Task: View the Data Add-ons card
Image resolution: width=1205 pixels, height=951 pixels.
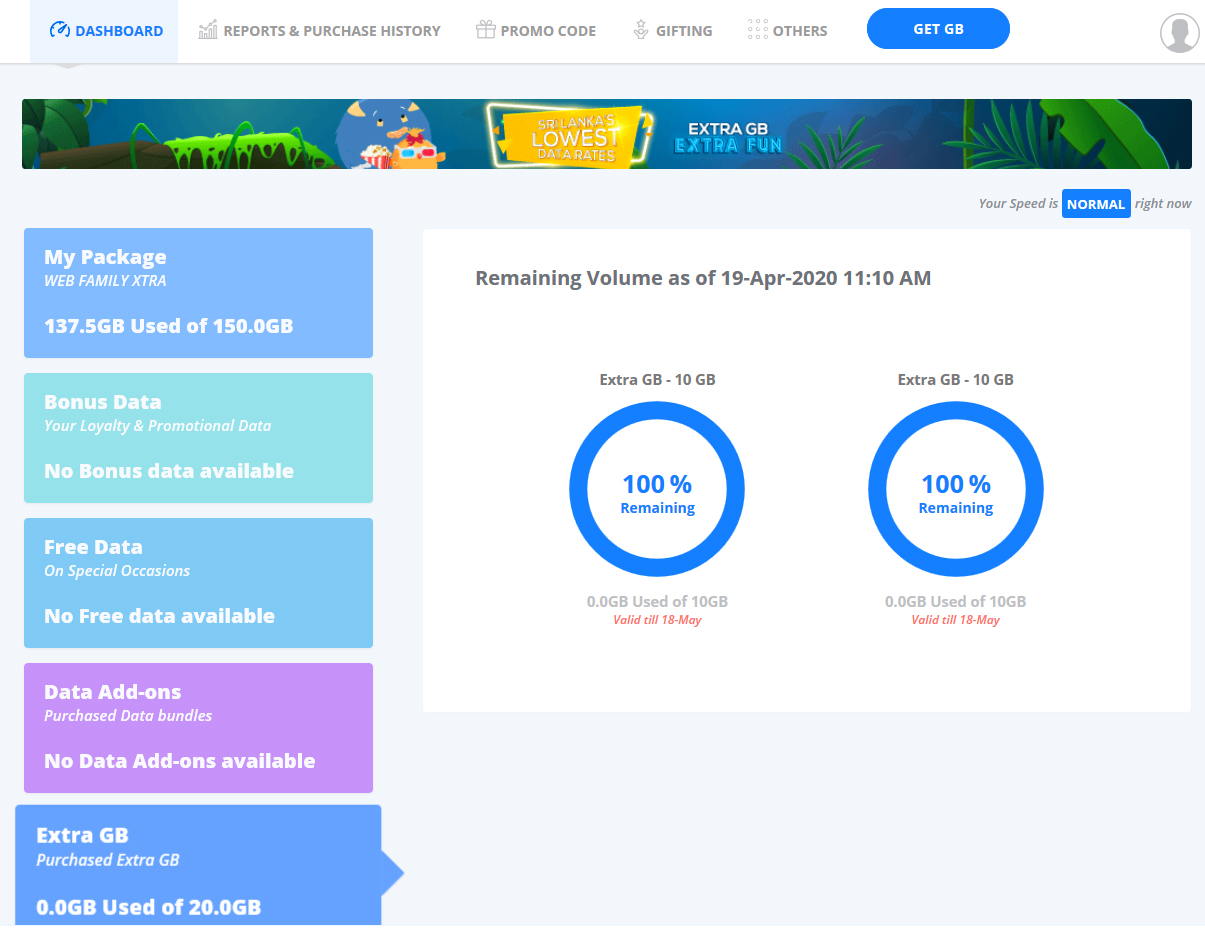Action: [x=198, y=728]
